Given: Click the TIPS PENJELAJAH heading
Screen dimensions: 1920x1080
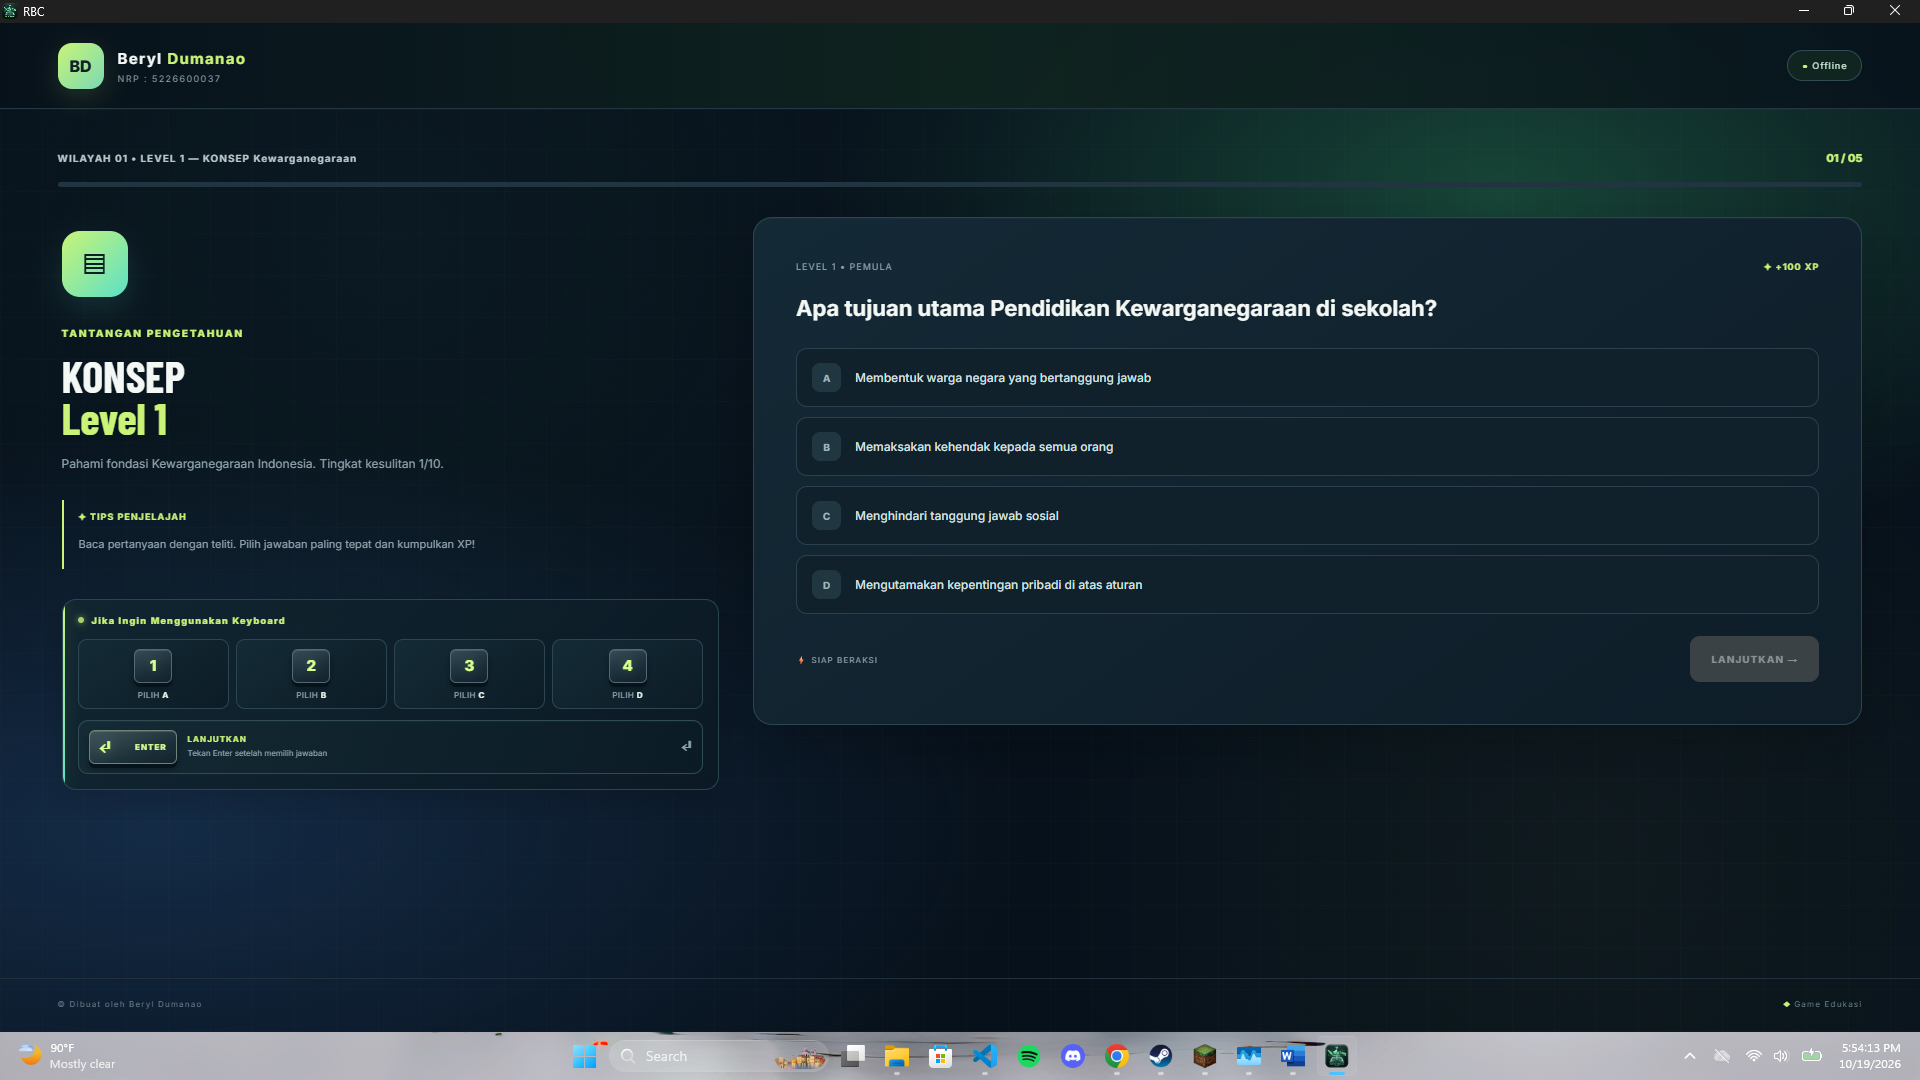Looking at the screenshot, I should click(132, 517).
